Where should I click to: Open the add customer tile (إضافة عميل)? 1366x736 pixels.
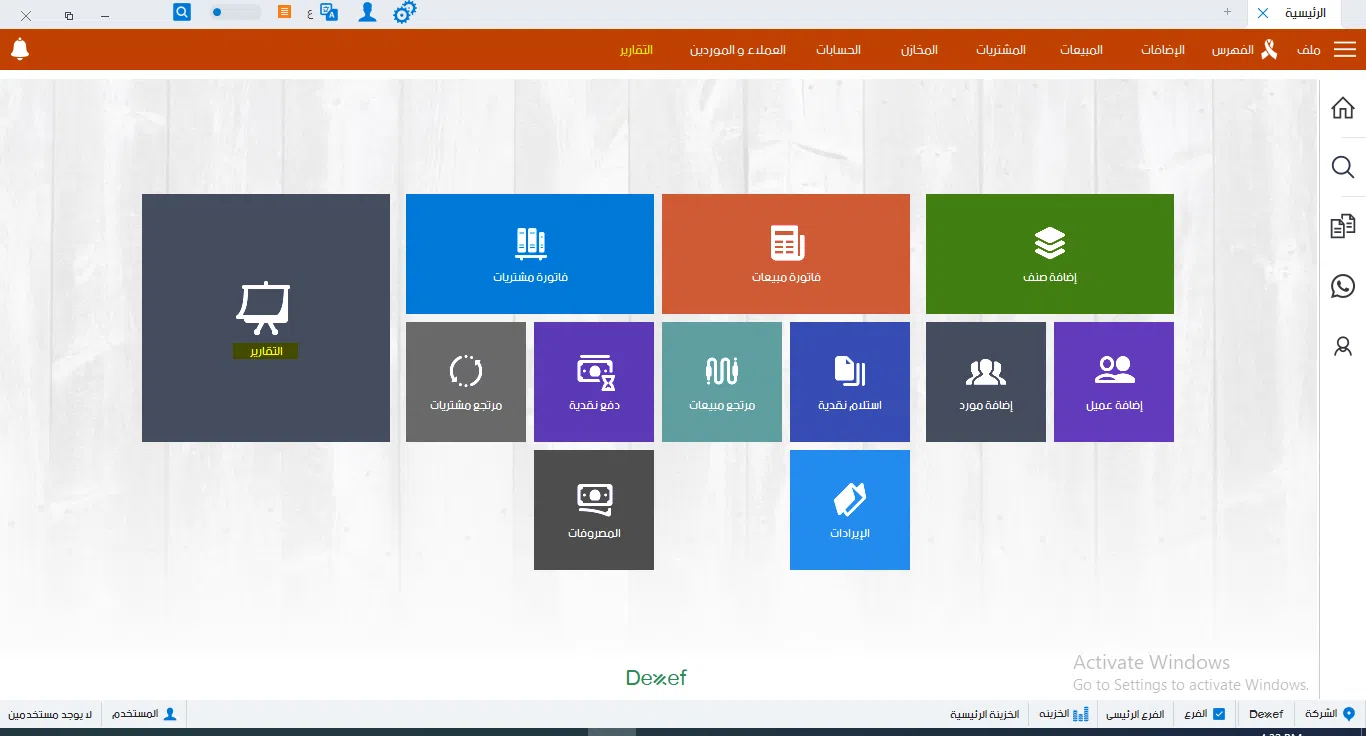(x=1114, y=382)
